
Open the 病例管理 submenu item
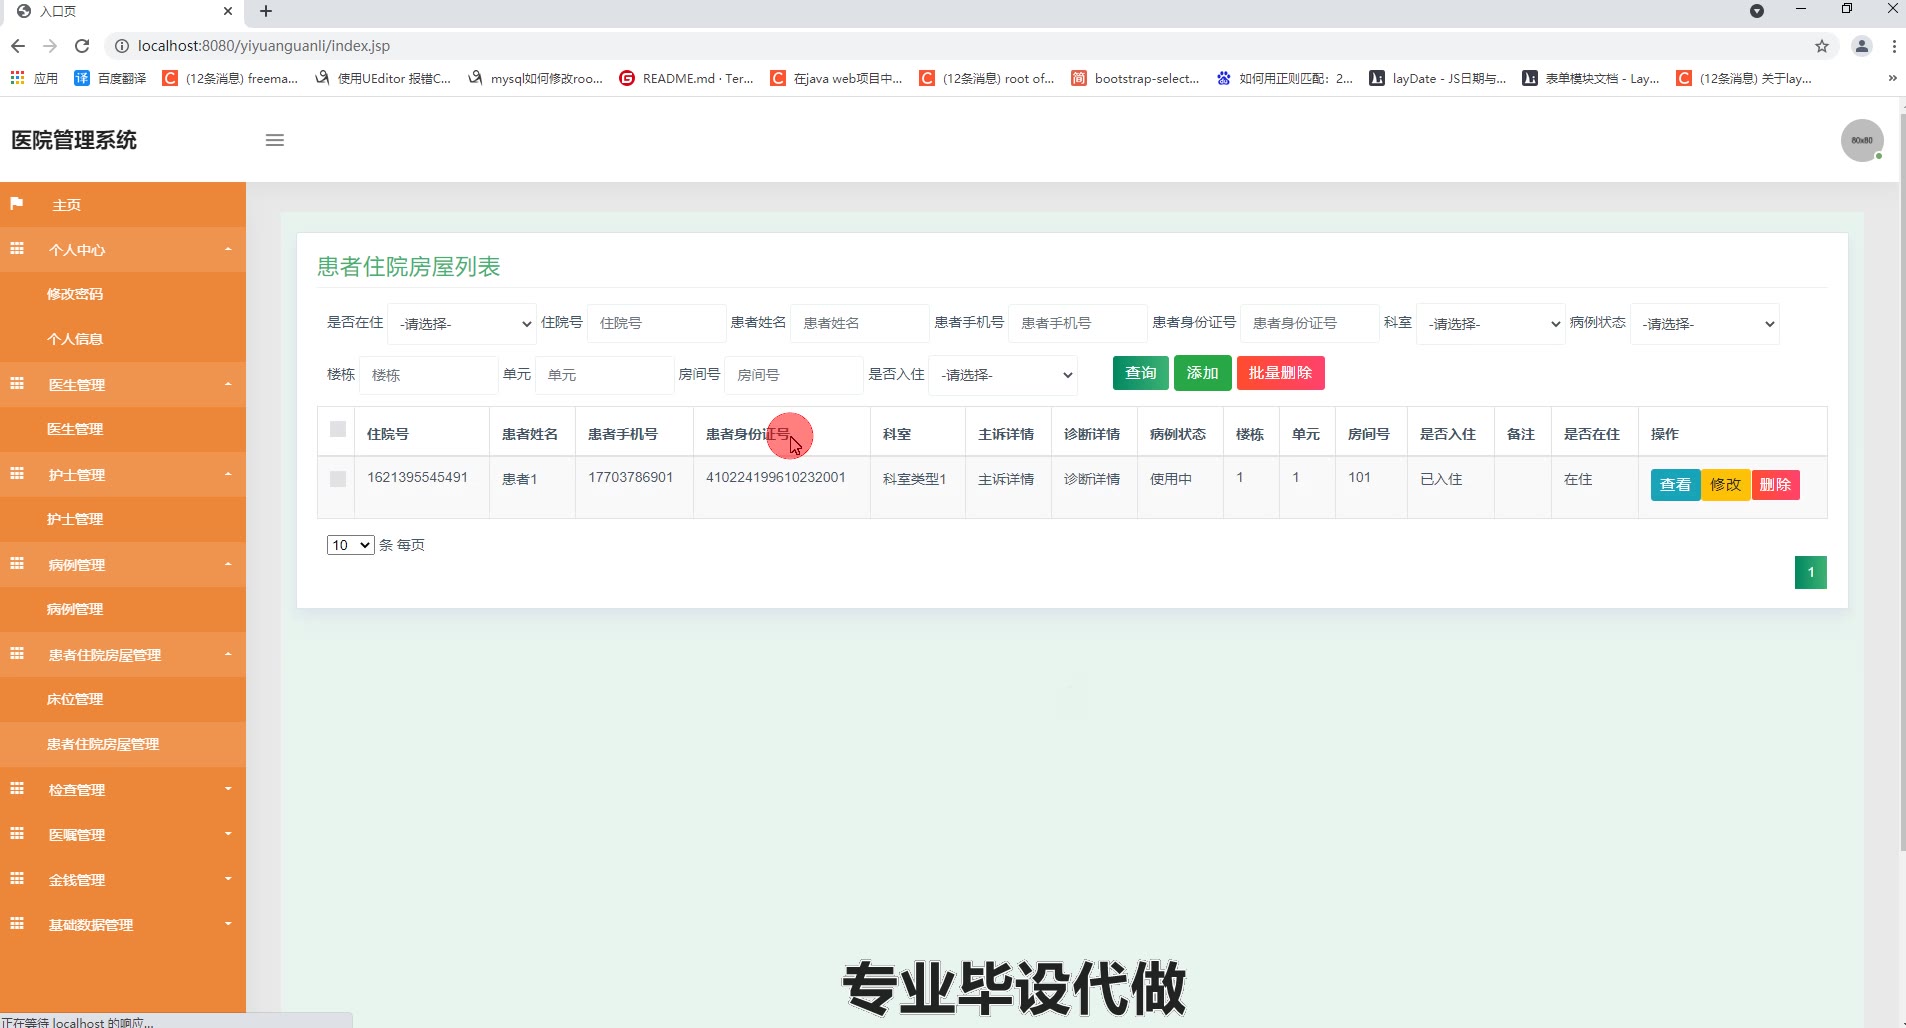[x=123, y=609]
